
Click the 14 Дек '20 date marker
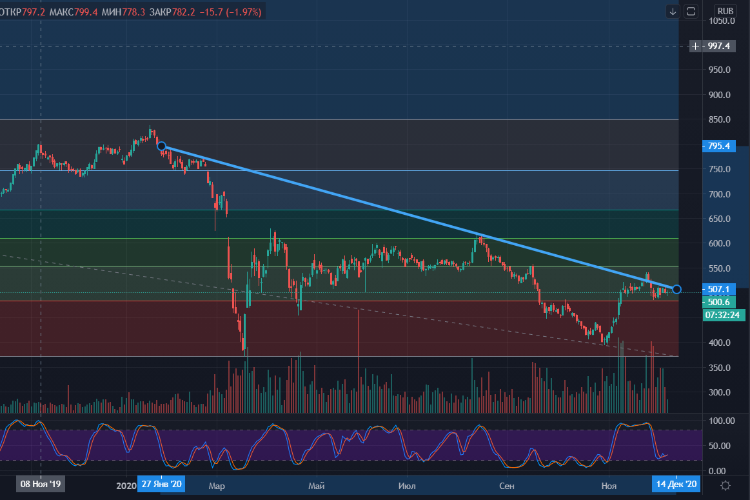676,484
